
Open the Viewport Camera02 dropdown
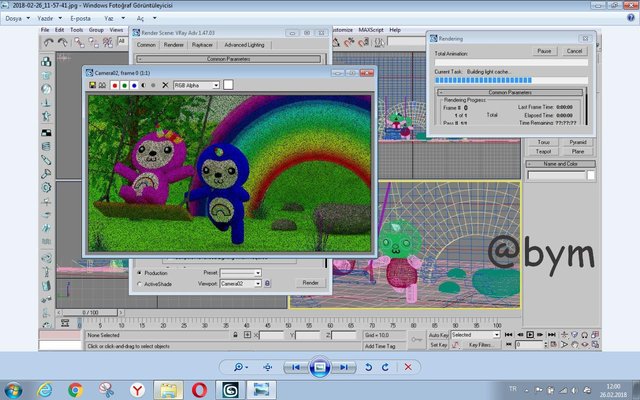click(x=241, y=284)
